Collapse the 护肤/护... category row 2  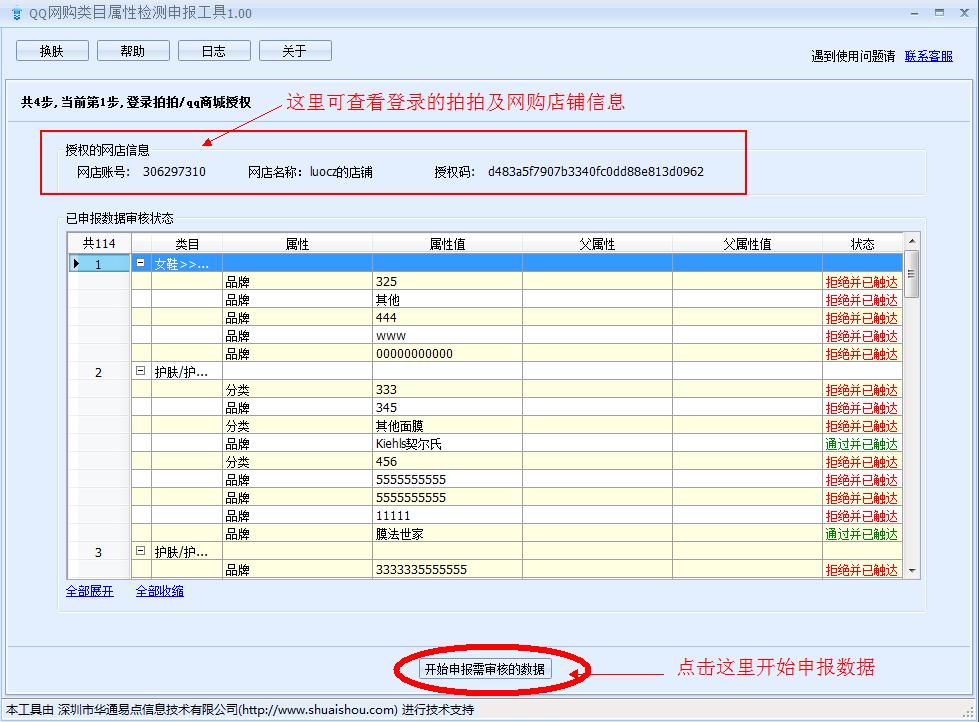pos(141,371)
